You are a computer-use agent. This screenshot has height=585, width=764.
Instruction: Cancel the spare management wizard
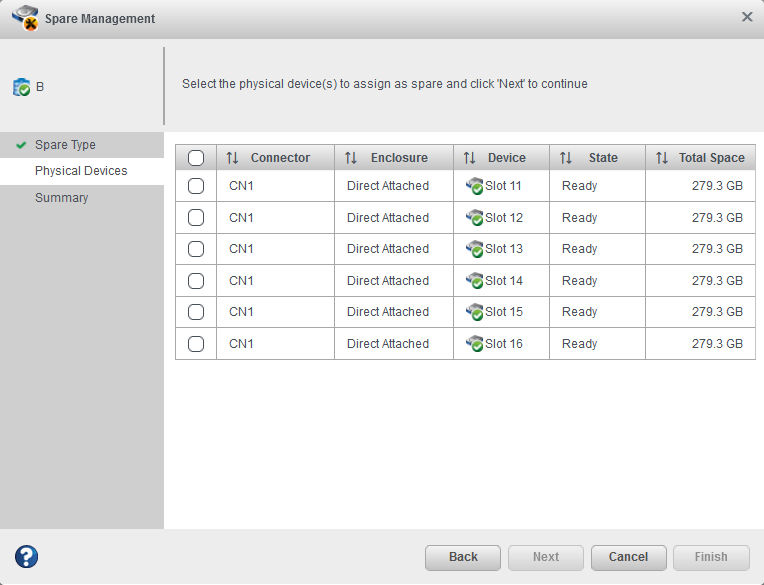[x=628, y=557]
